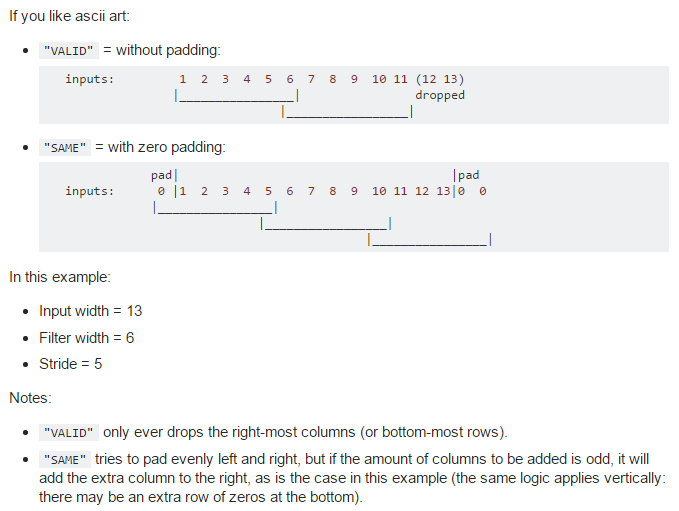
Task: Click the right "|pad" label in SAME diagram
Action: pyautogui.click(x=466, y=175)
